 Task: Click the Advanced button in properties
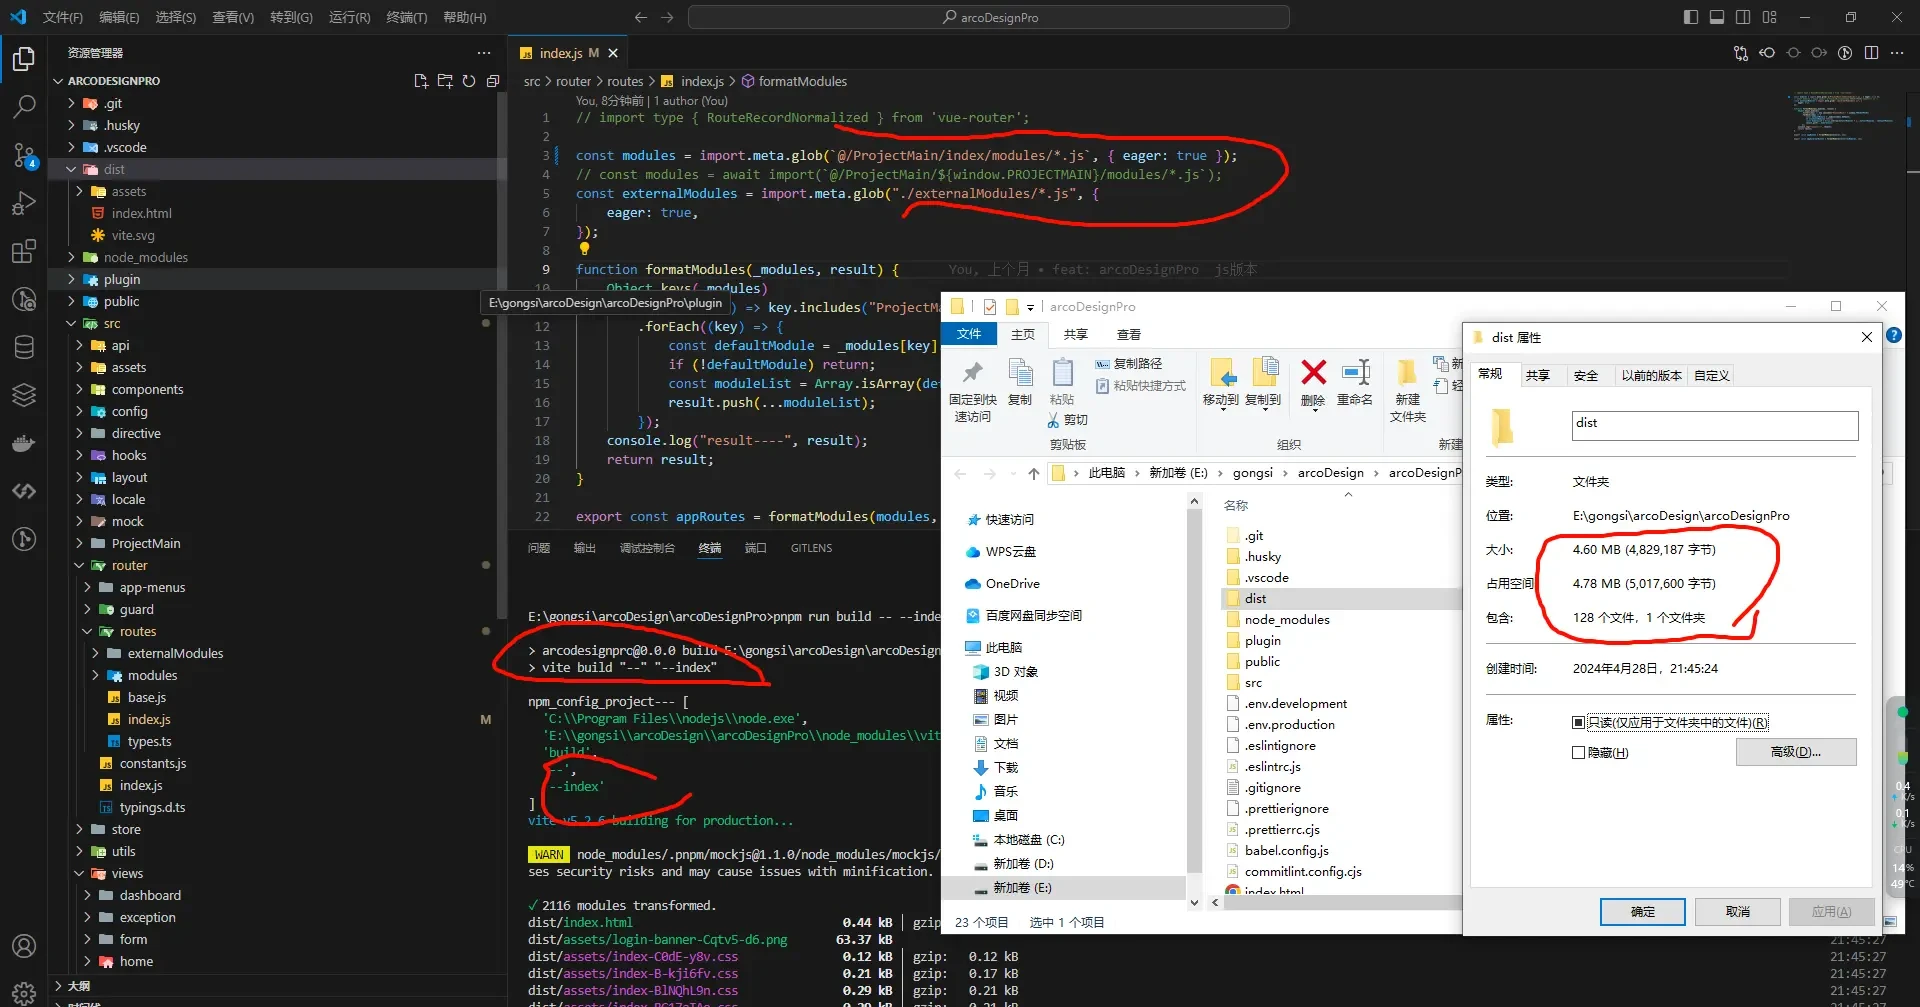pyautogui.click(x=1796, y=752)
